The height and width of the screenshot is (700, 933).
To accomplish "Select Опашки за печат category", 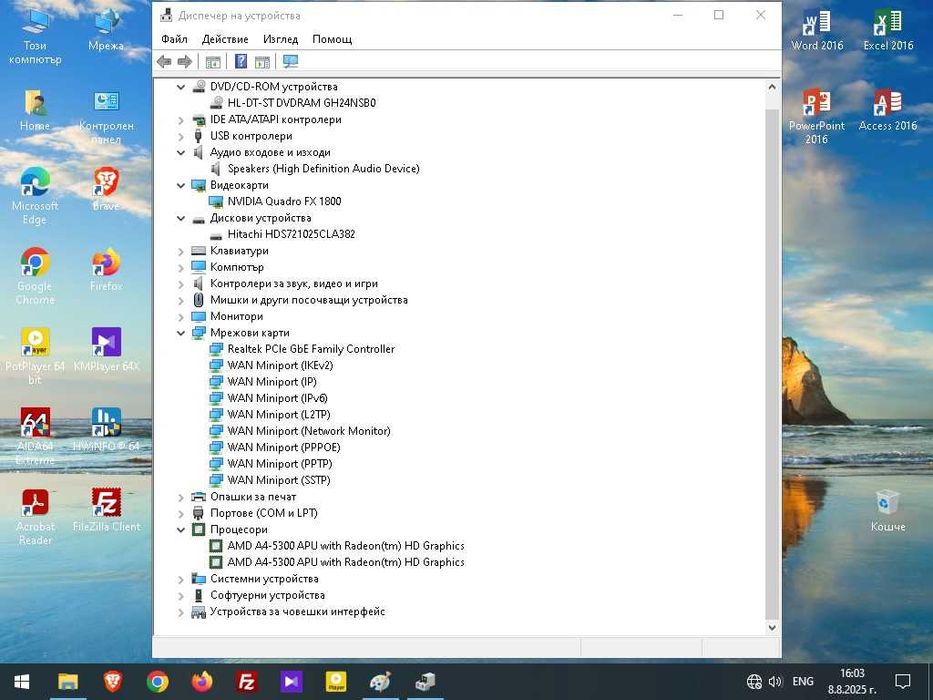I will click(253, 496).
